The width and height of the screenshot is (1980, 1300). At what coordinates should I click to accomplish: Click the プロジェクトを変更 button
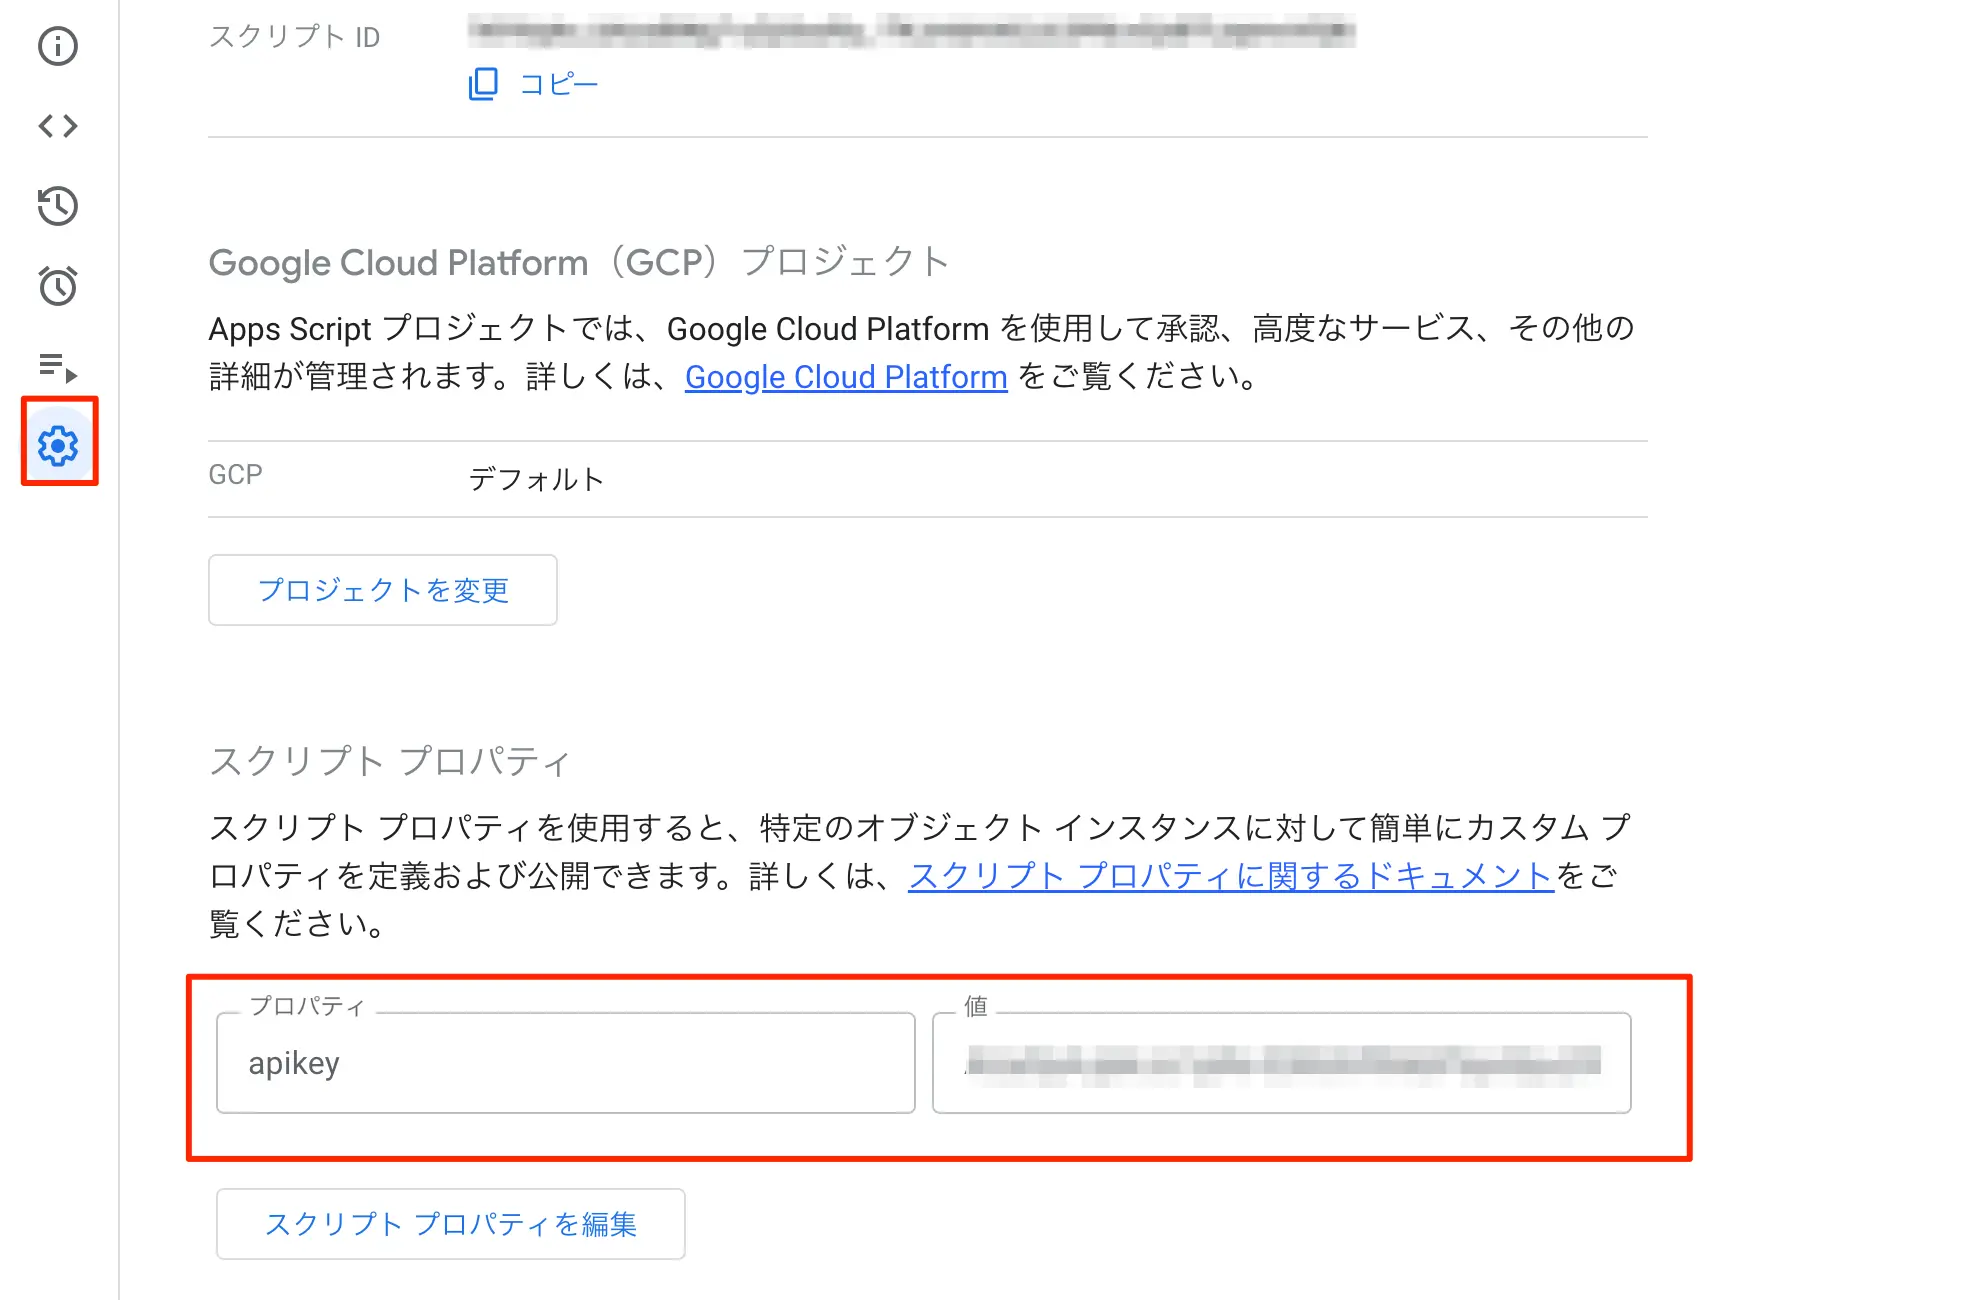[x=383, y=590]
